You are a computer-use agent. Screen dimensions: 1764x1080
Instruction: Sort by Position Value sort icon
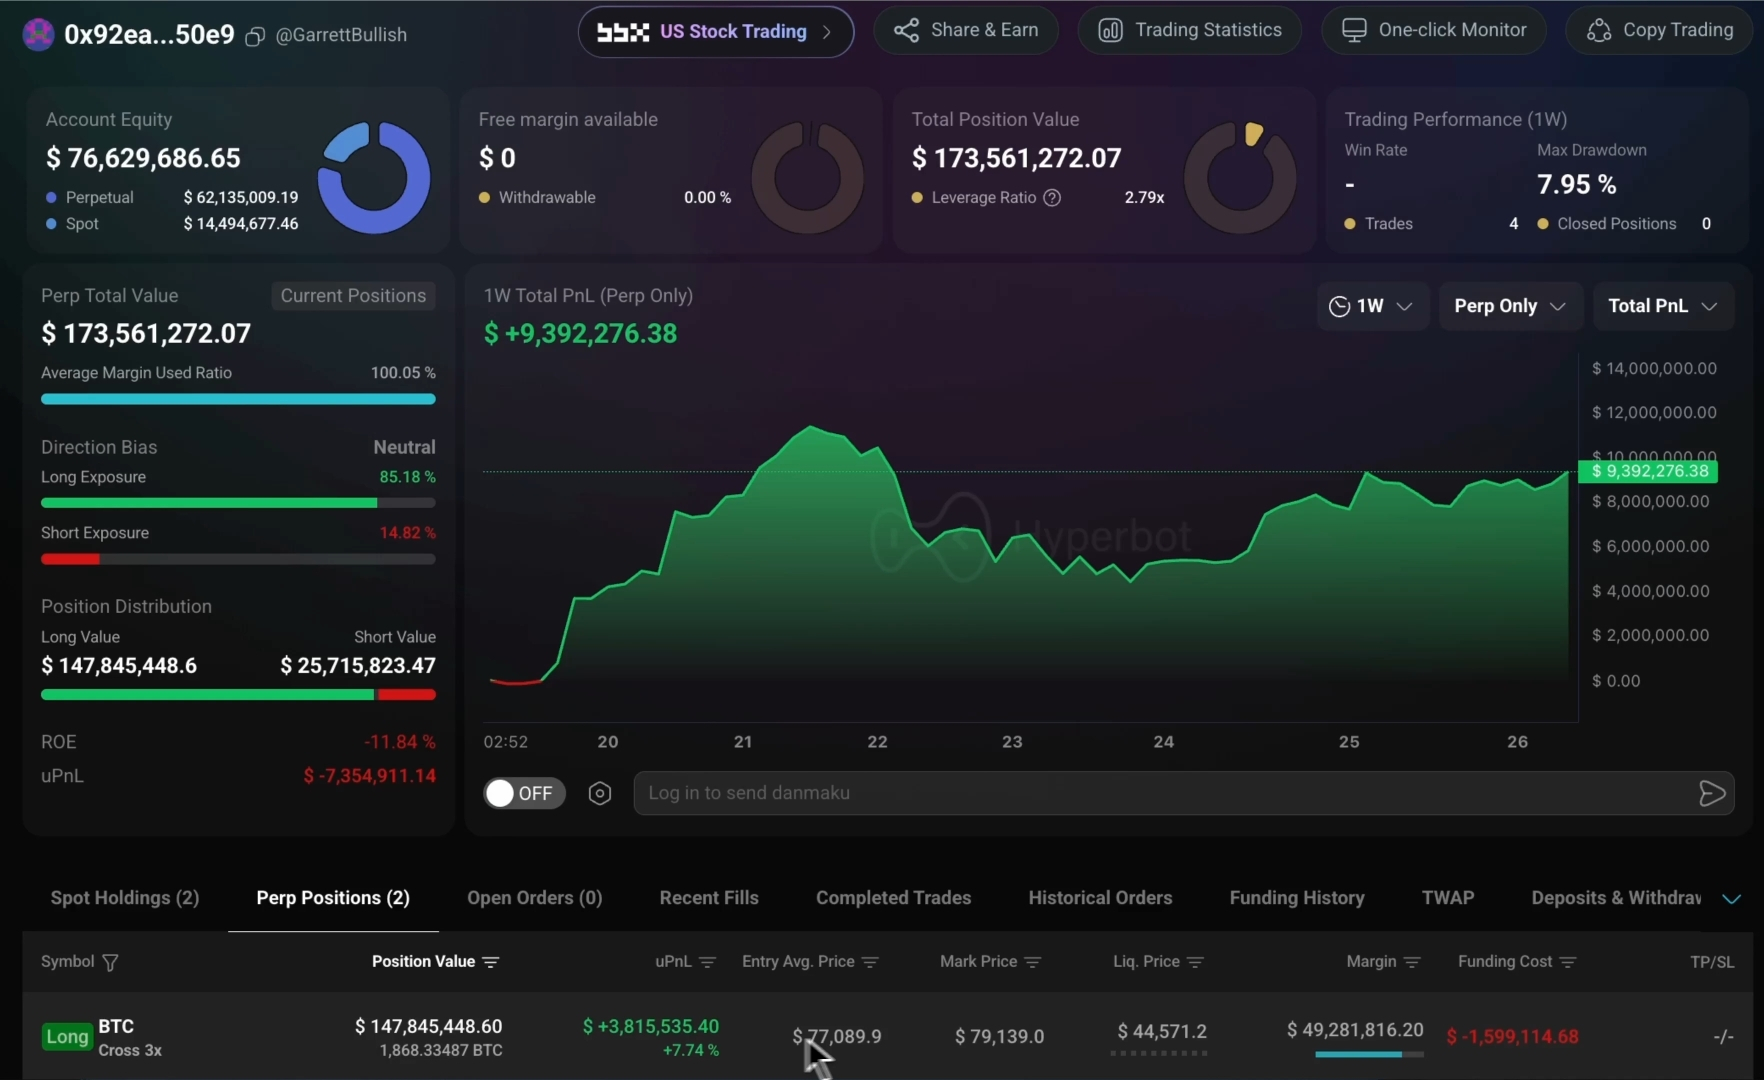pyautogui.click(x=491, y=962)
